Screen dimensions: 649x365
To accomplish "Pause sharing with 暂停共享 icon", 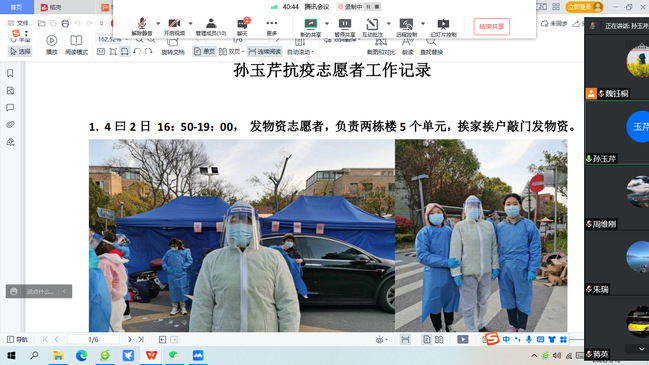I will (x=344, y=27).
